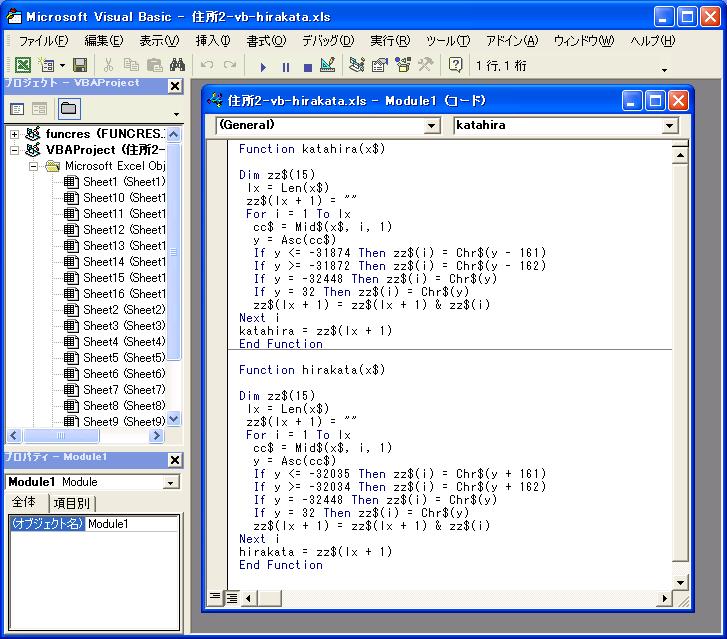Screen dimensions: 727x639
Task: Select Sheet1 in the project tree
Action: [x=124, y=182]
